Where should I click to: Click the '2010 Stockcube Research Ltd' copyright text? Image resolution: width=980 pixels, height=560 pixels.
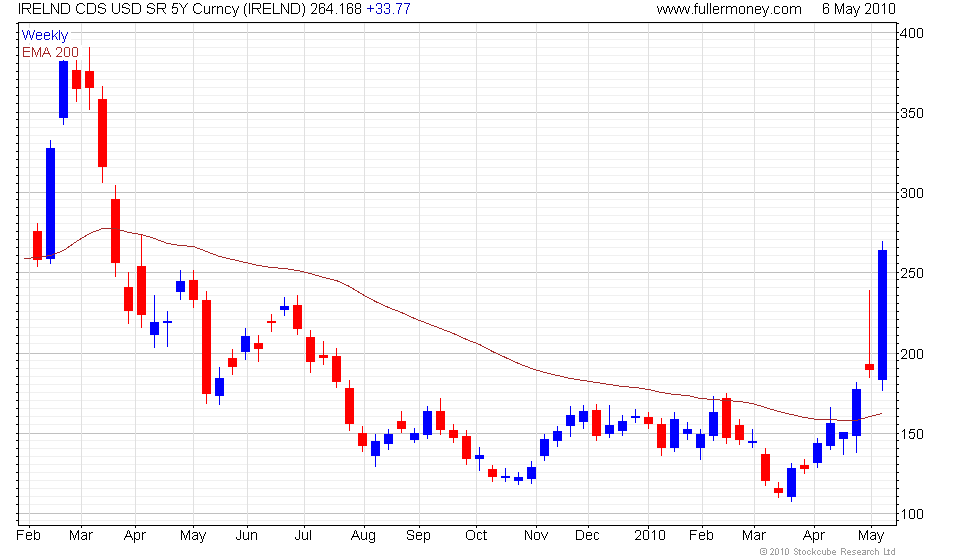[828, 552]
